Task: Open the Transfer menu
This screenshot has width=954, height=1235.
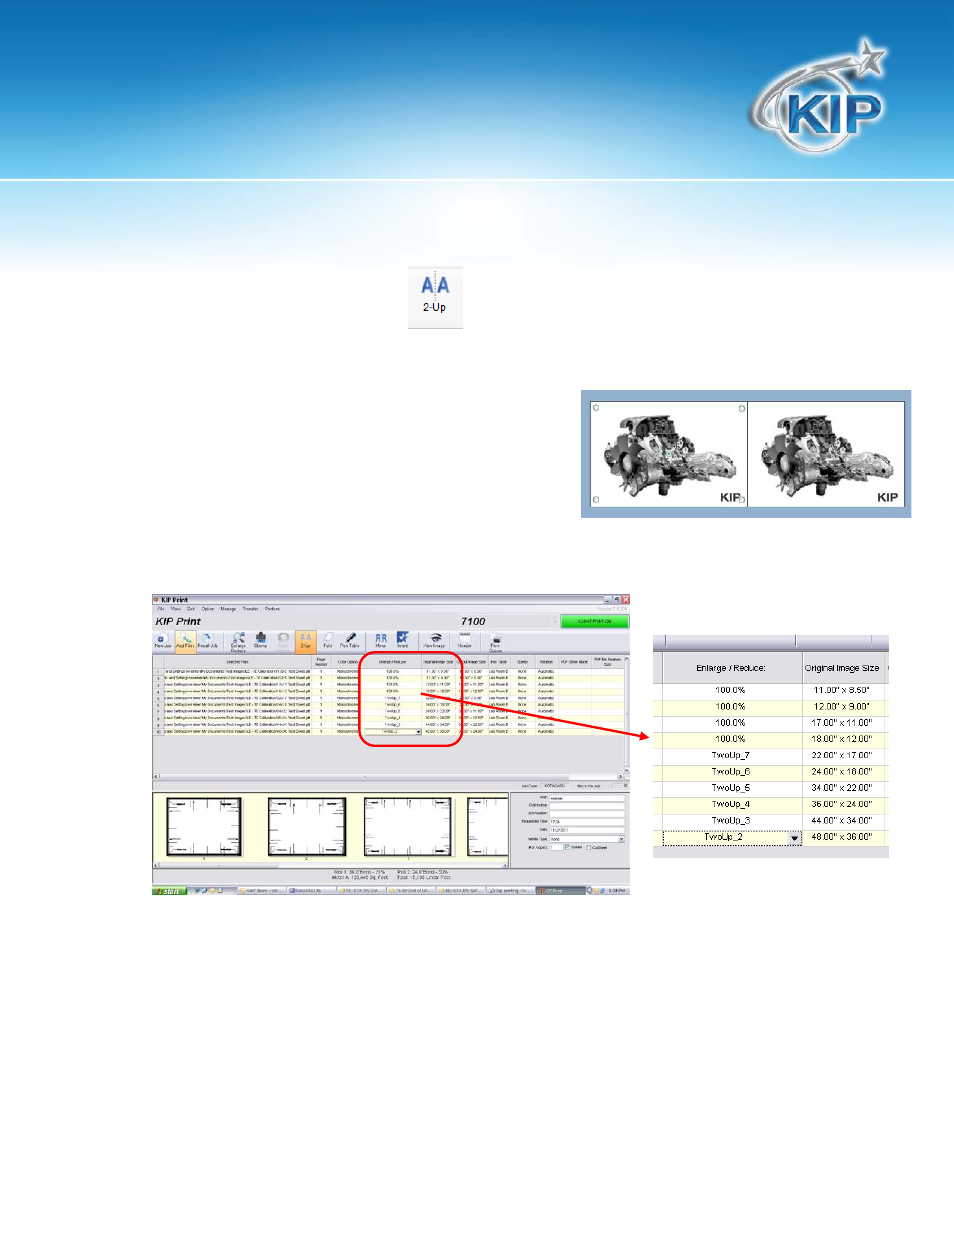Action: click(x=250, y=609)
